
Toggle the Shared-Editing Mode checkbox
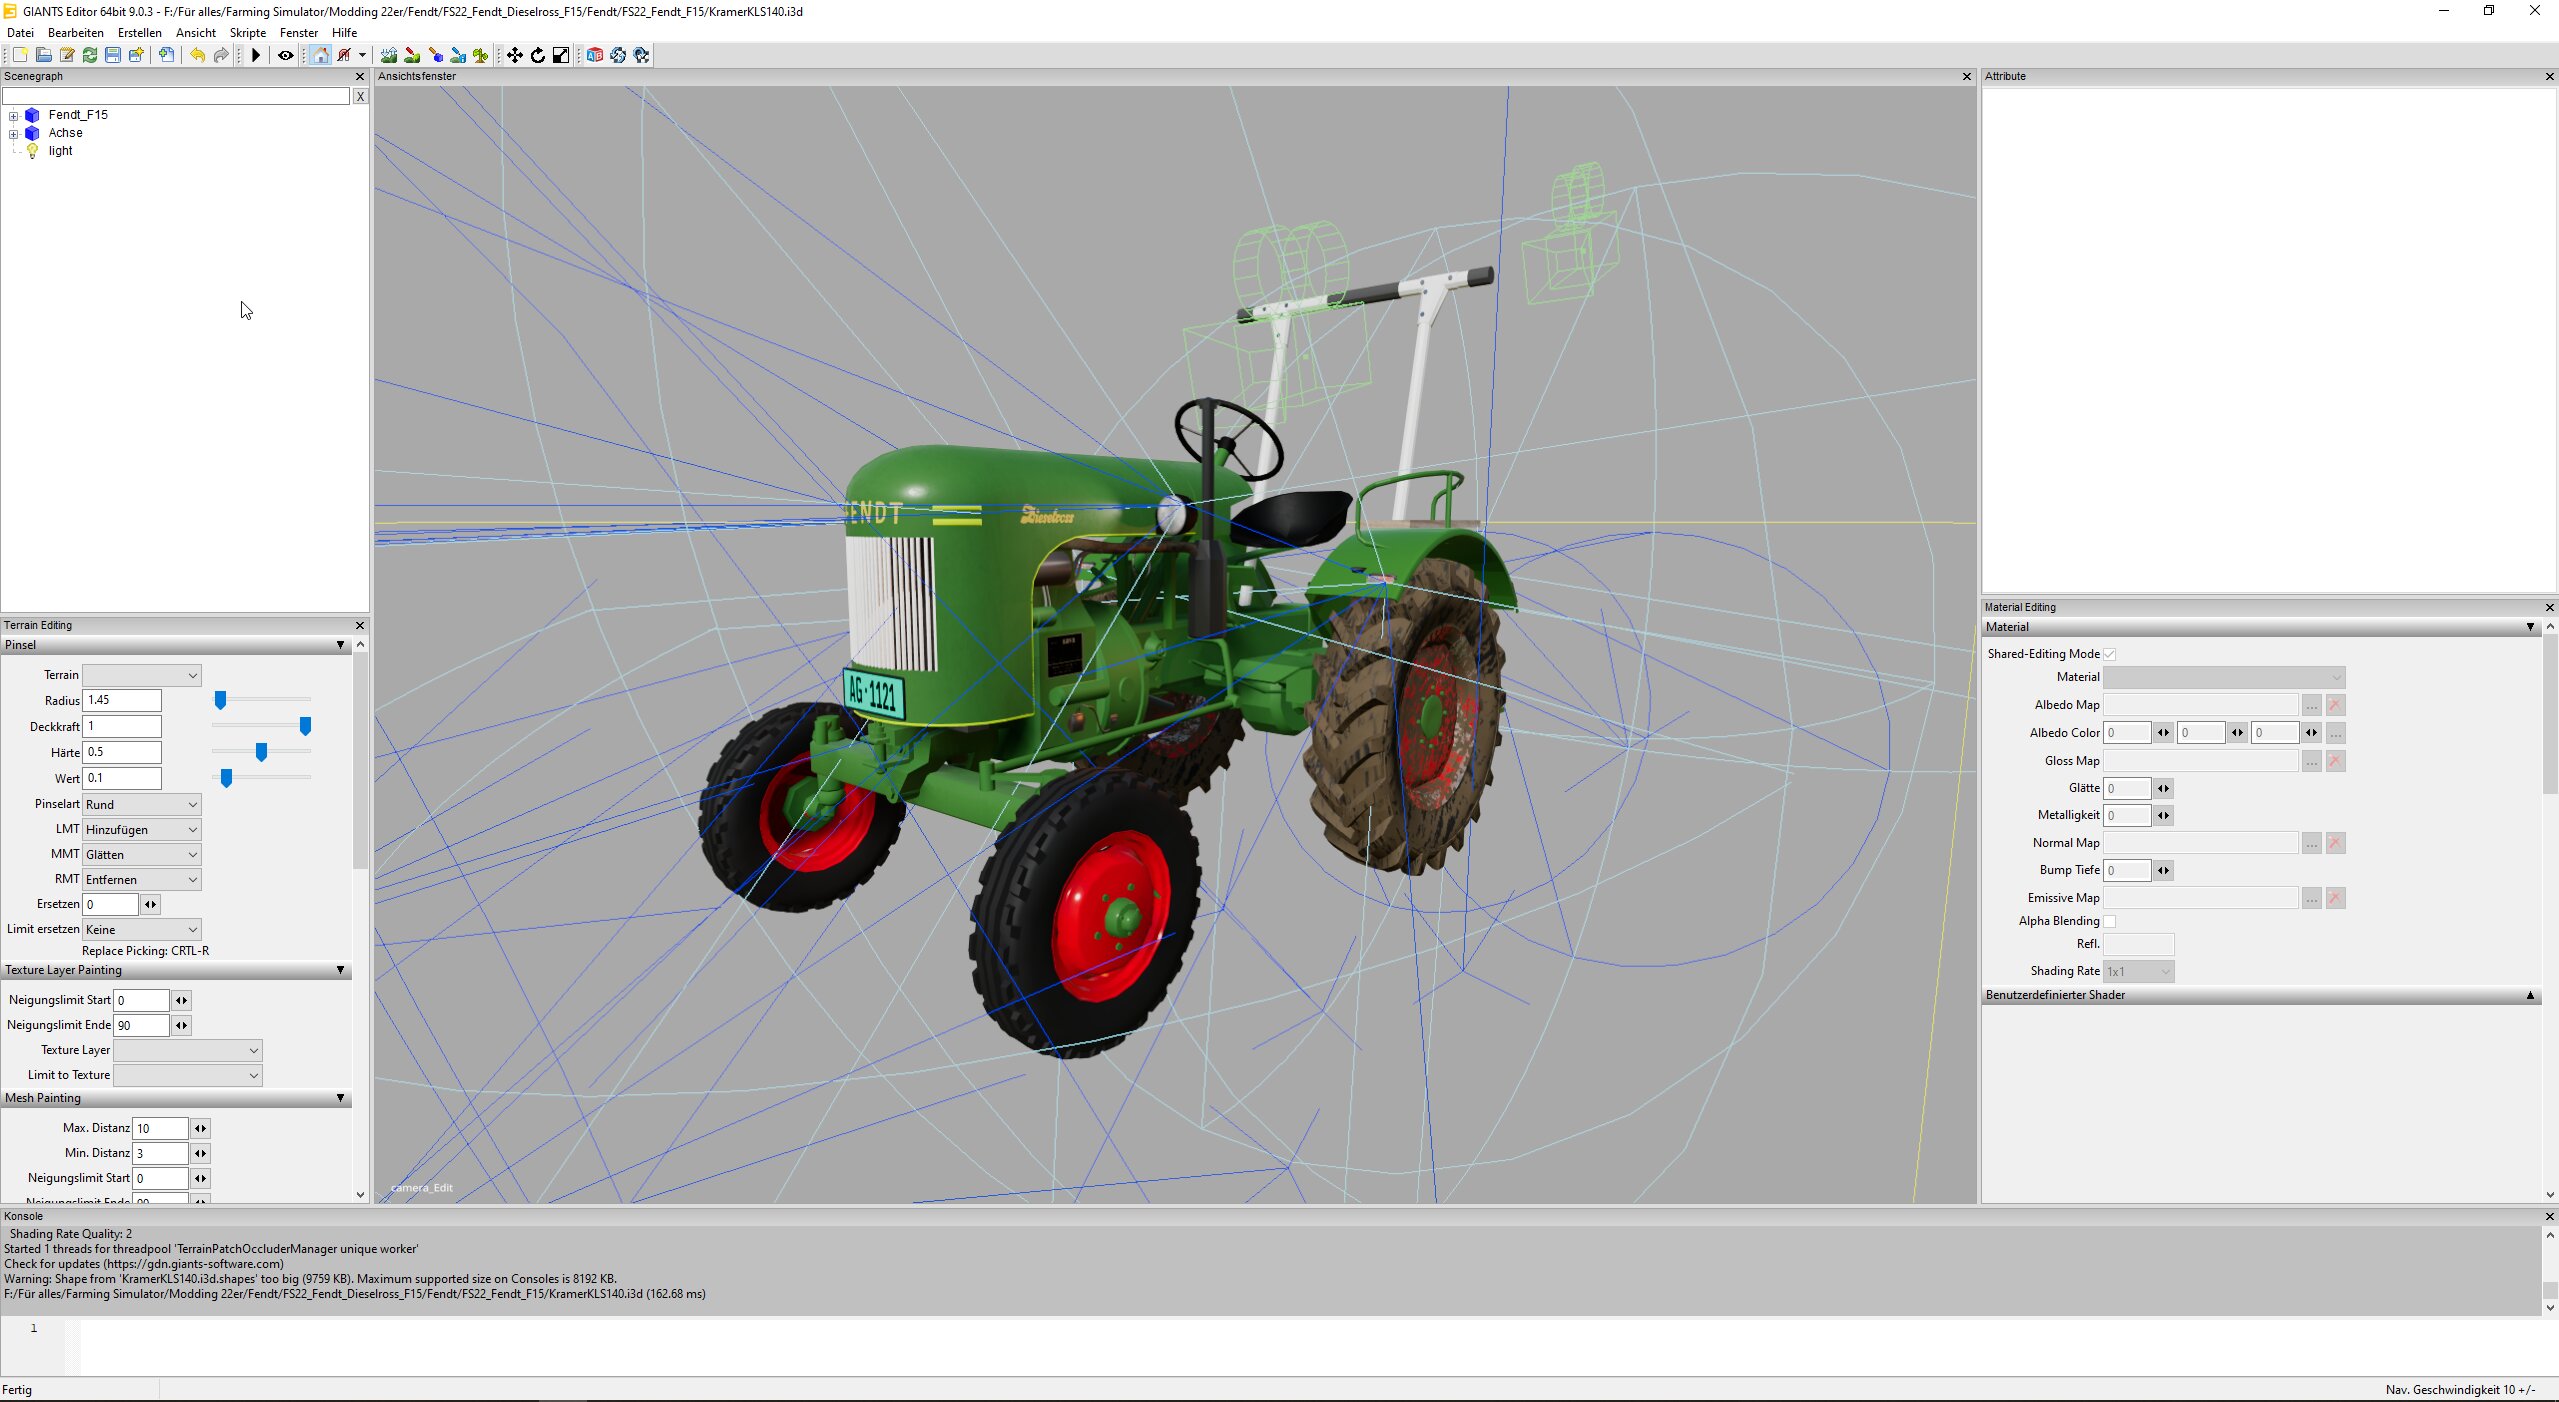(2109, 654)
